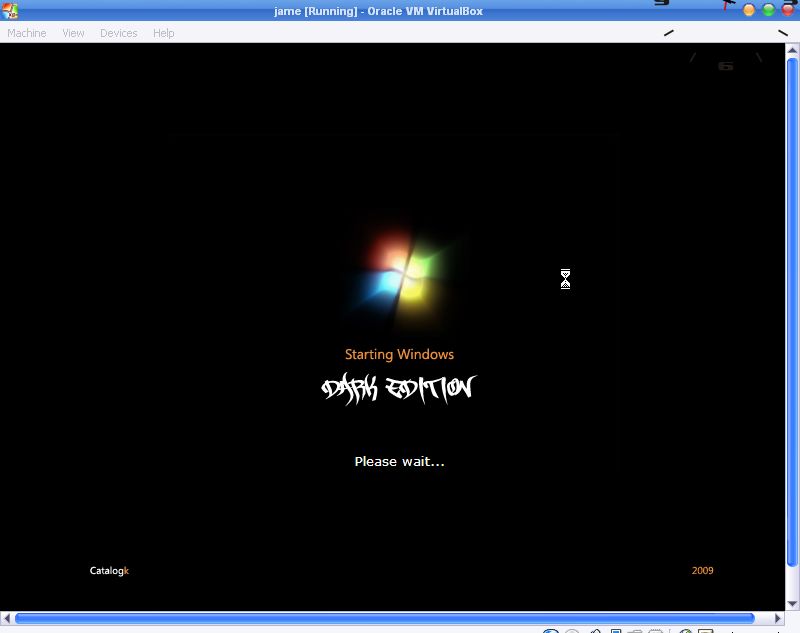
Task: Click the horizontal scrollbar thumb
Action: [x=385, y=618]
